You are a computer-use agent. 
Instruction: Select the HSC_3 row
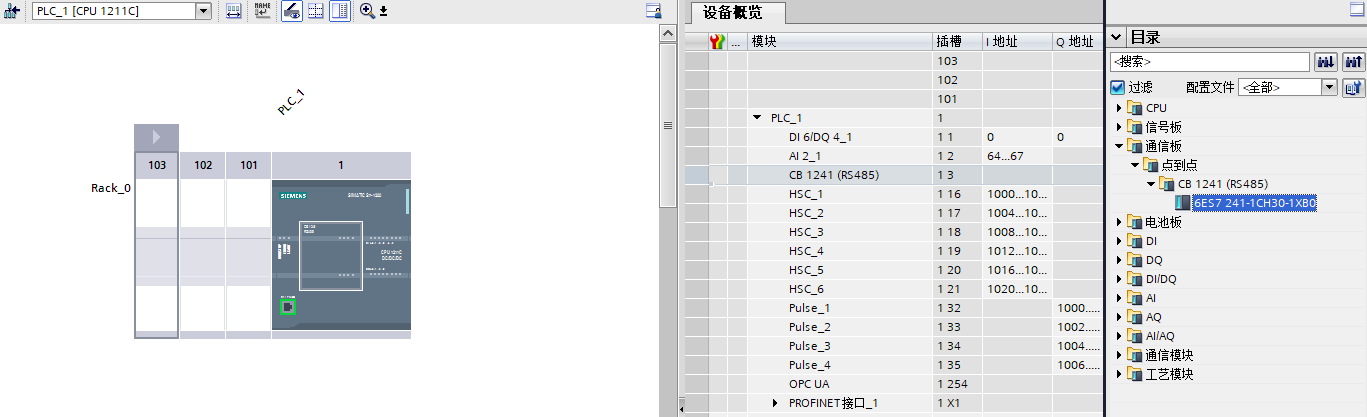pyautogui.click(x=894, y=232)
